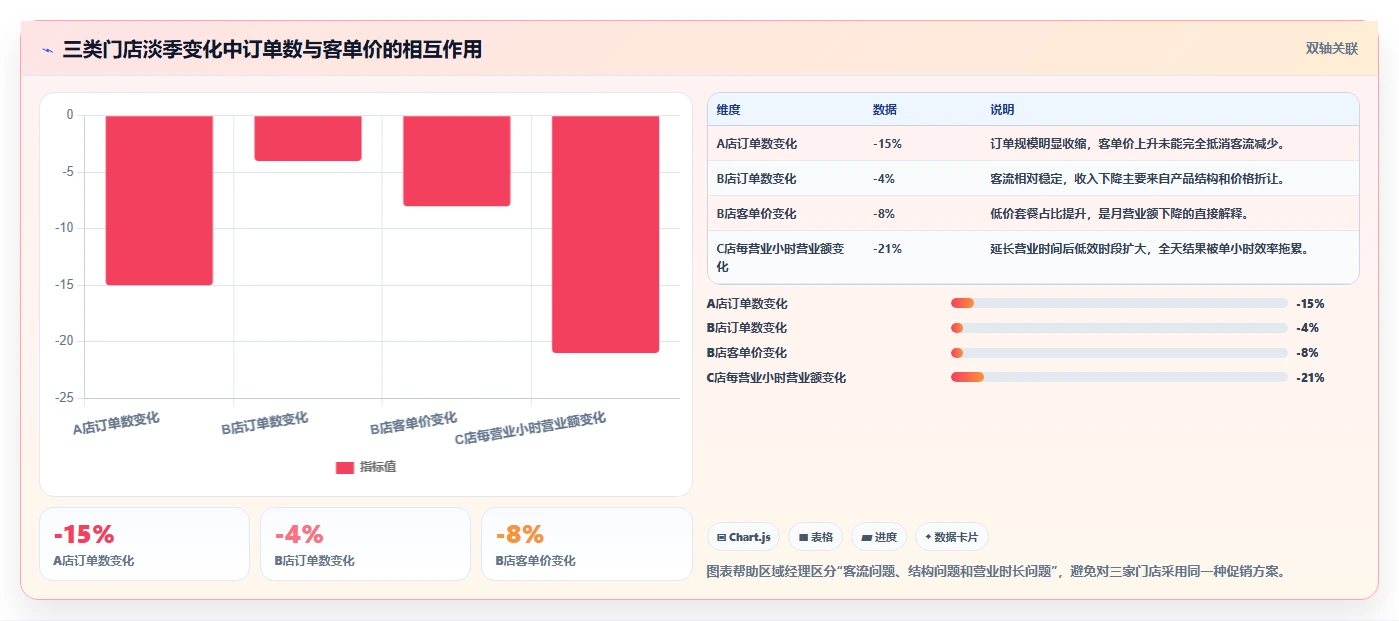Click the 指标值 legend text
Image resolution: width=1399 pixels, height=621 pixels.
pos(378,467)
